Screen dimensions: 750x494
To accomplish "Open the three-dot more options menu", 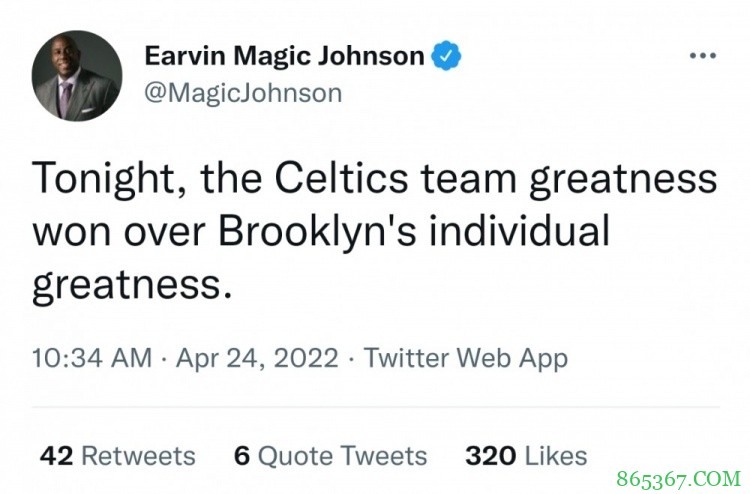I will click(704, 56).
